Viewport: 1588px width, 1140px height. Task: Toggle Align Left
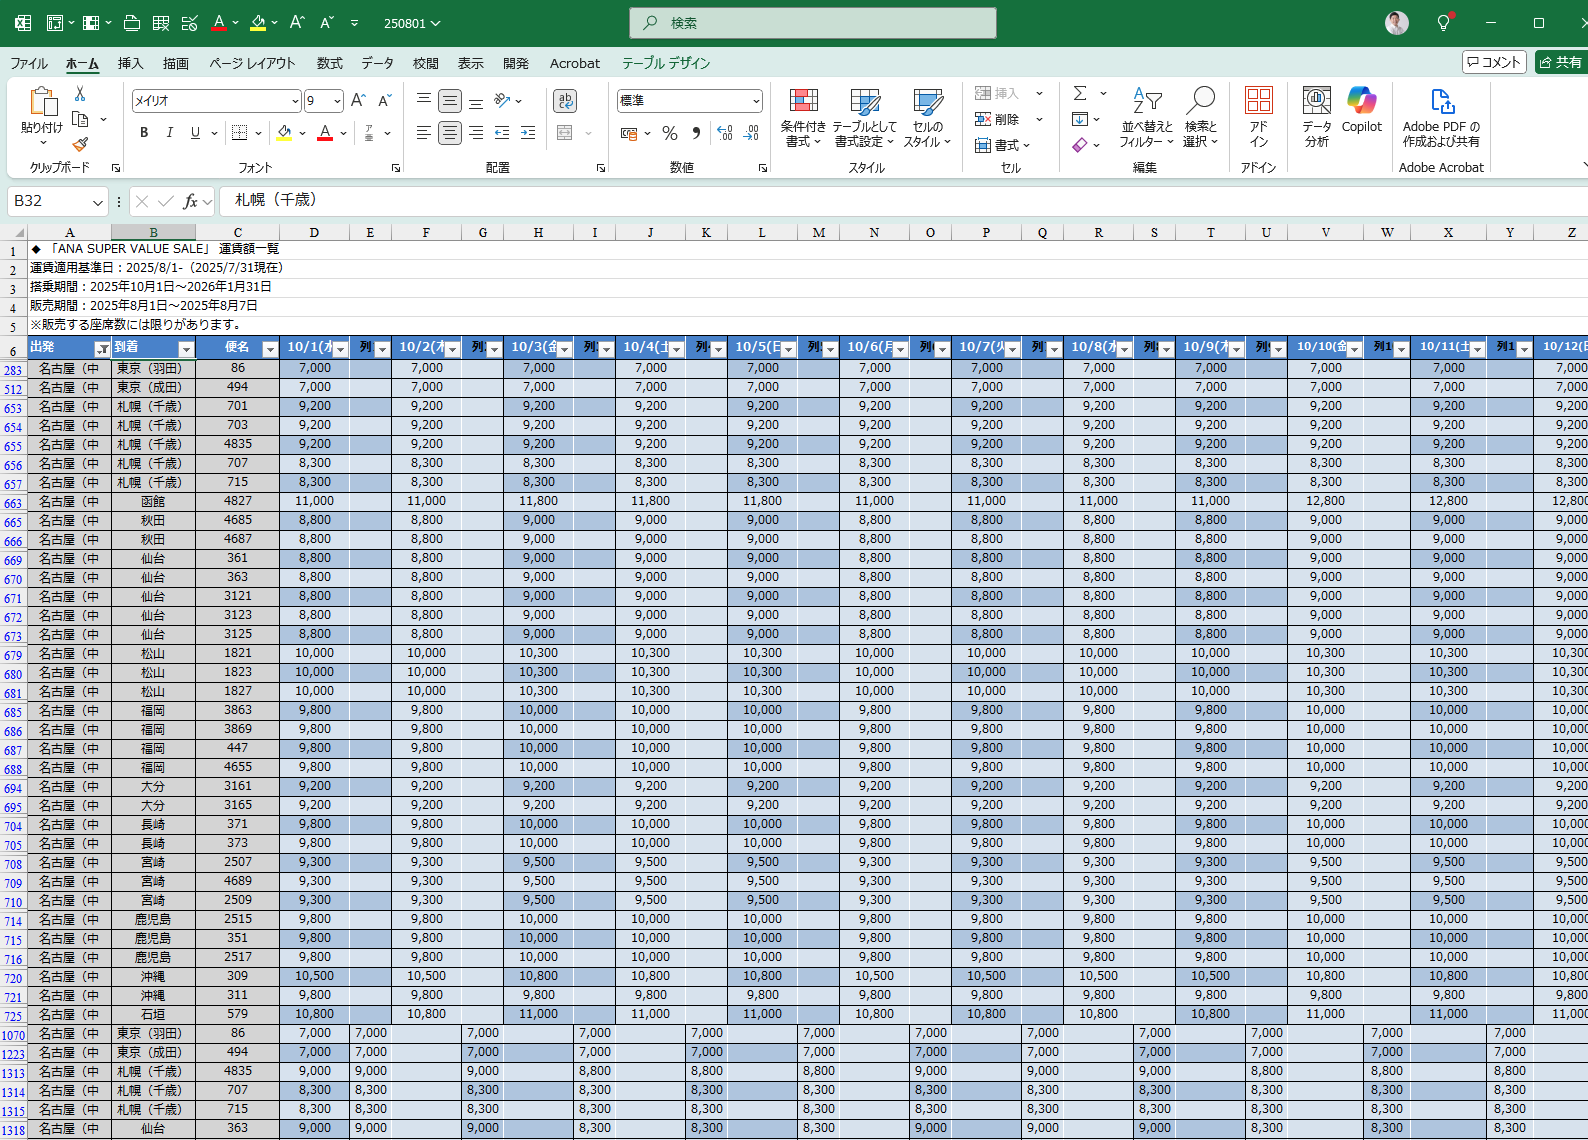(x=424, y=133)
